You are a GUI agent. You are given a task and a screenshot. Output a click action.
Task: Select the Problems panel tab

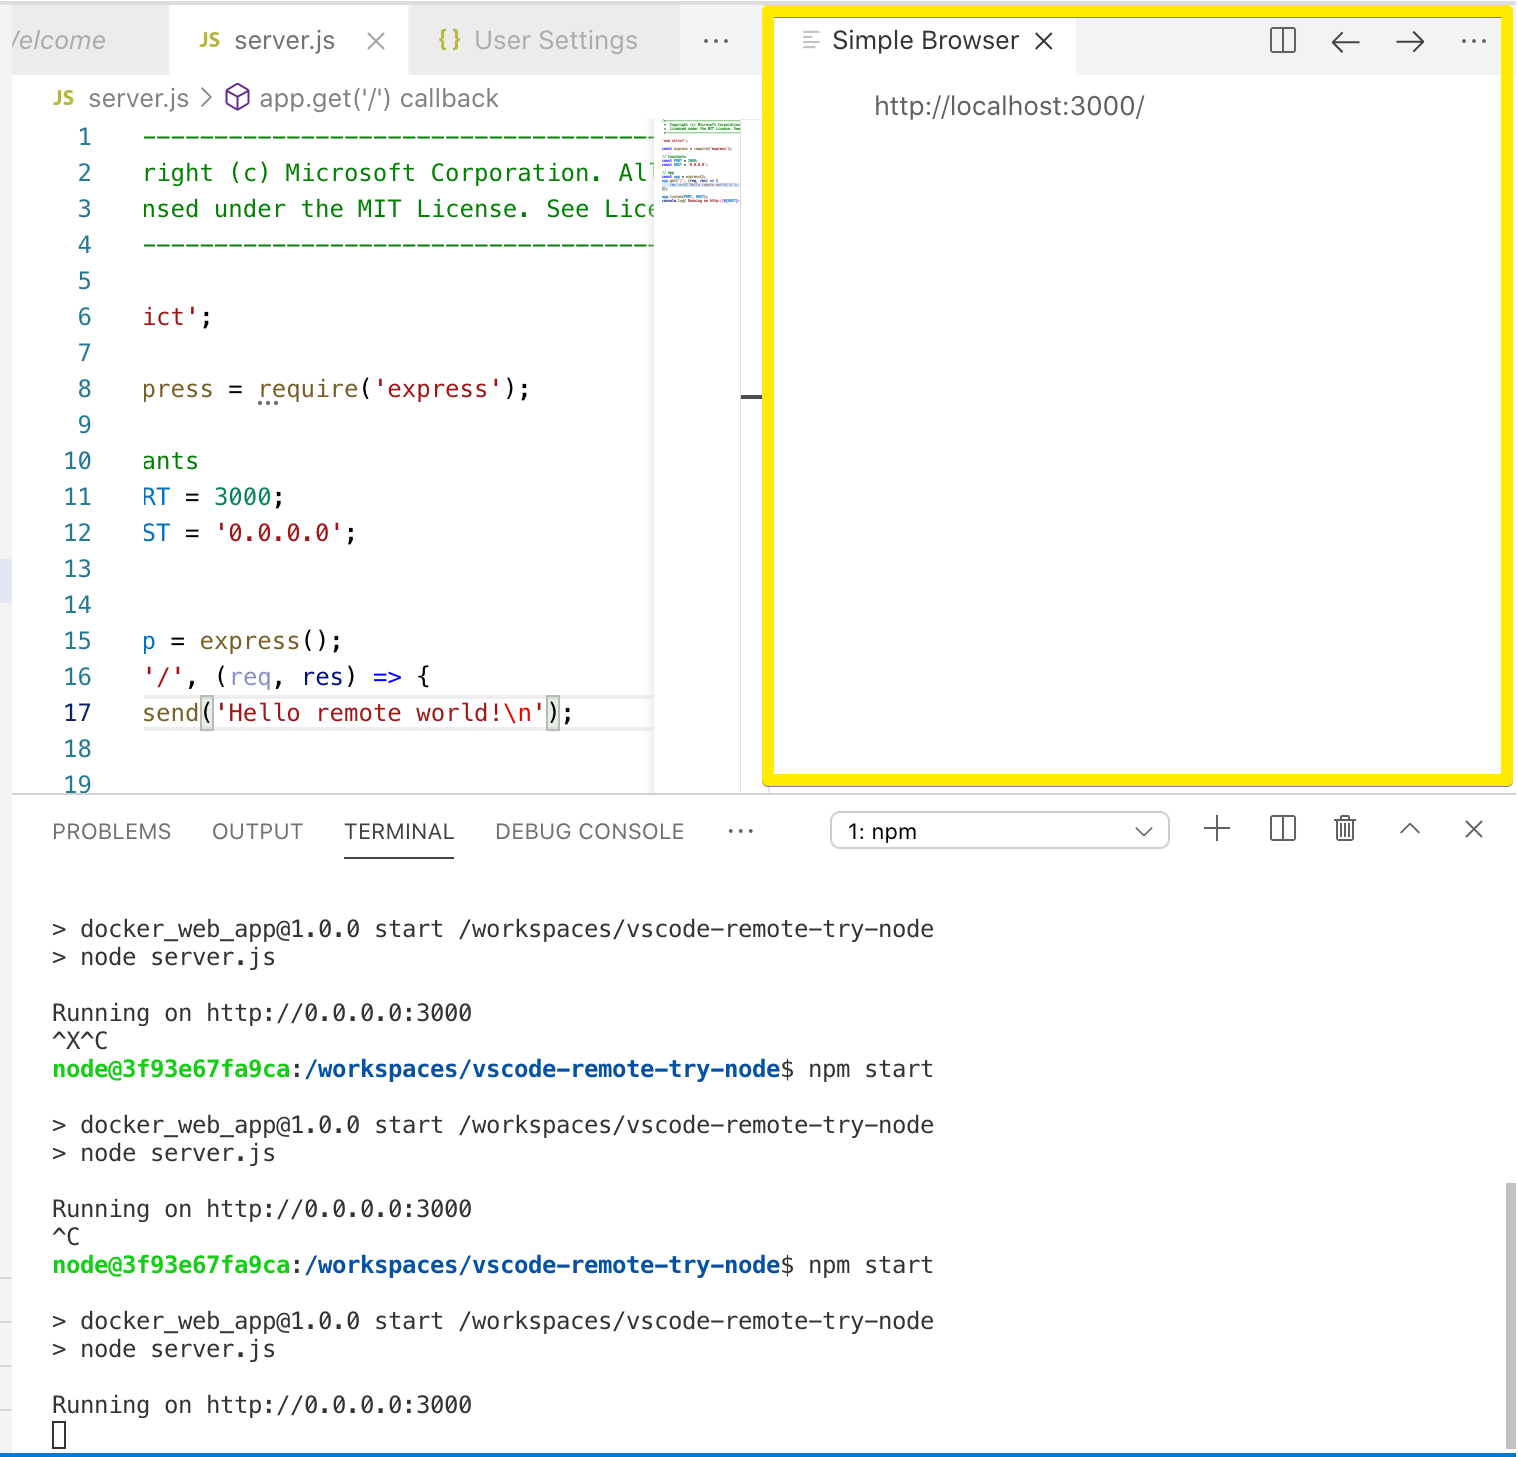(x=111, y=831)
